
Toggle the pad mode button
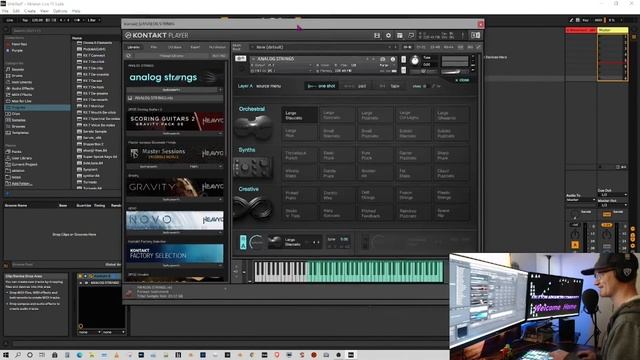point(355,86)
